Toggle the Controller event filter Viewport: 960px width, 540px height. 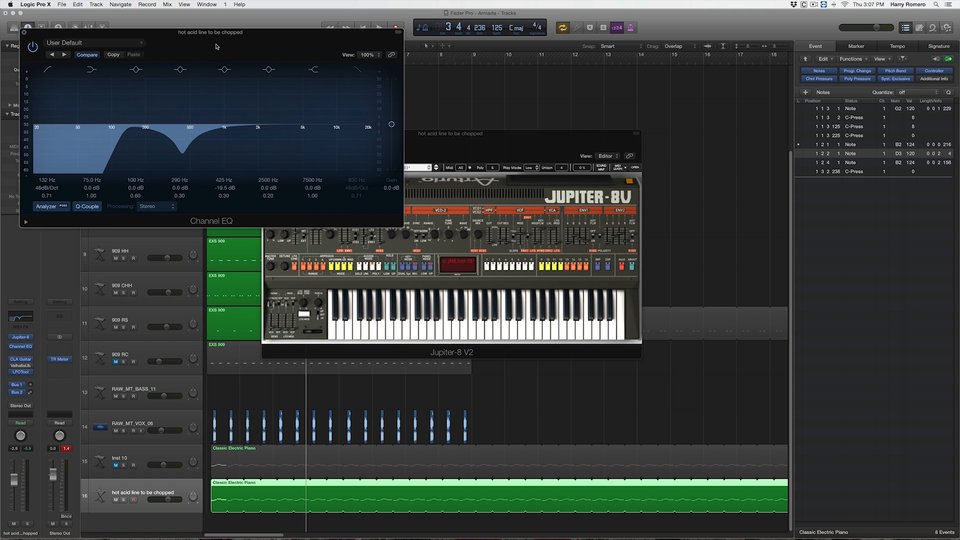coord(934,71)
